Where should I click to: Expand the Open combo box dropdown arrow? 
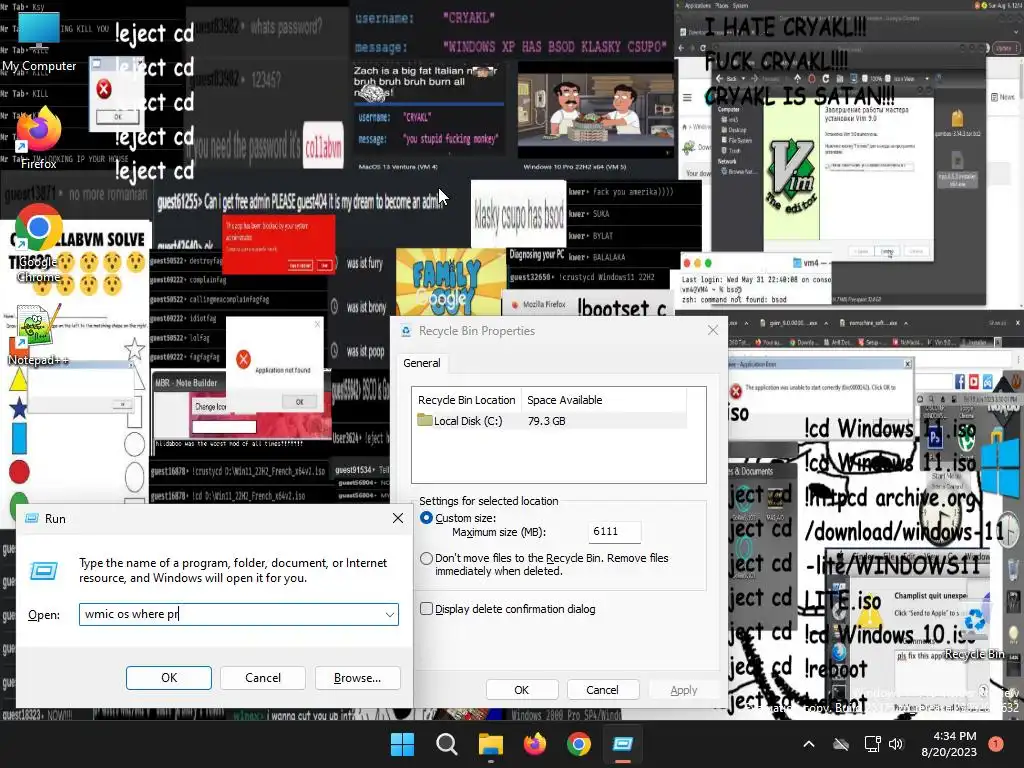pos(390,615)
